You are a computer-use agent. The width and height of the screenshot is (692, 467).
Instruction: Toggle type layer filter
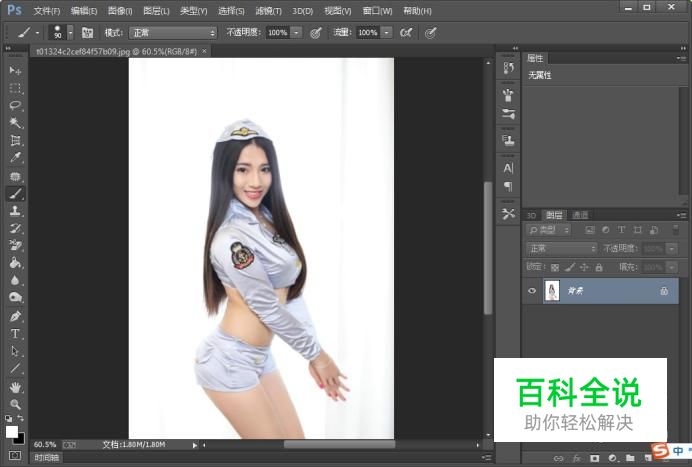click(x=621, y=230)
